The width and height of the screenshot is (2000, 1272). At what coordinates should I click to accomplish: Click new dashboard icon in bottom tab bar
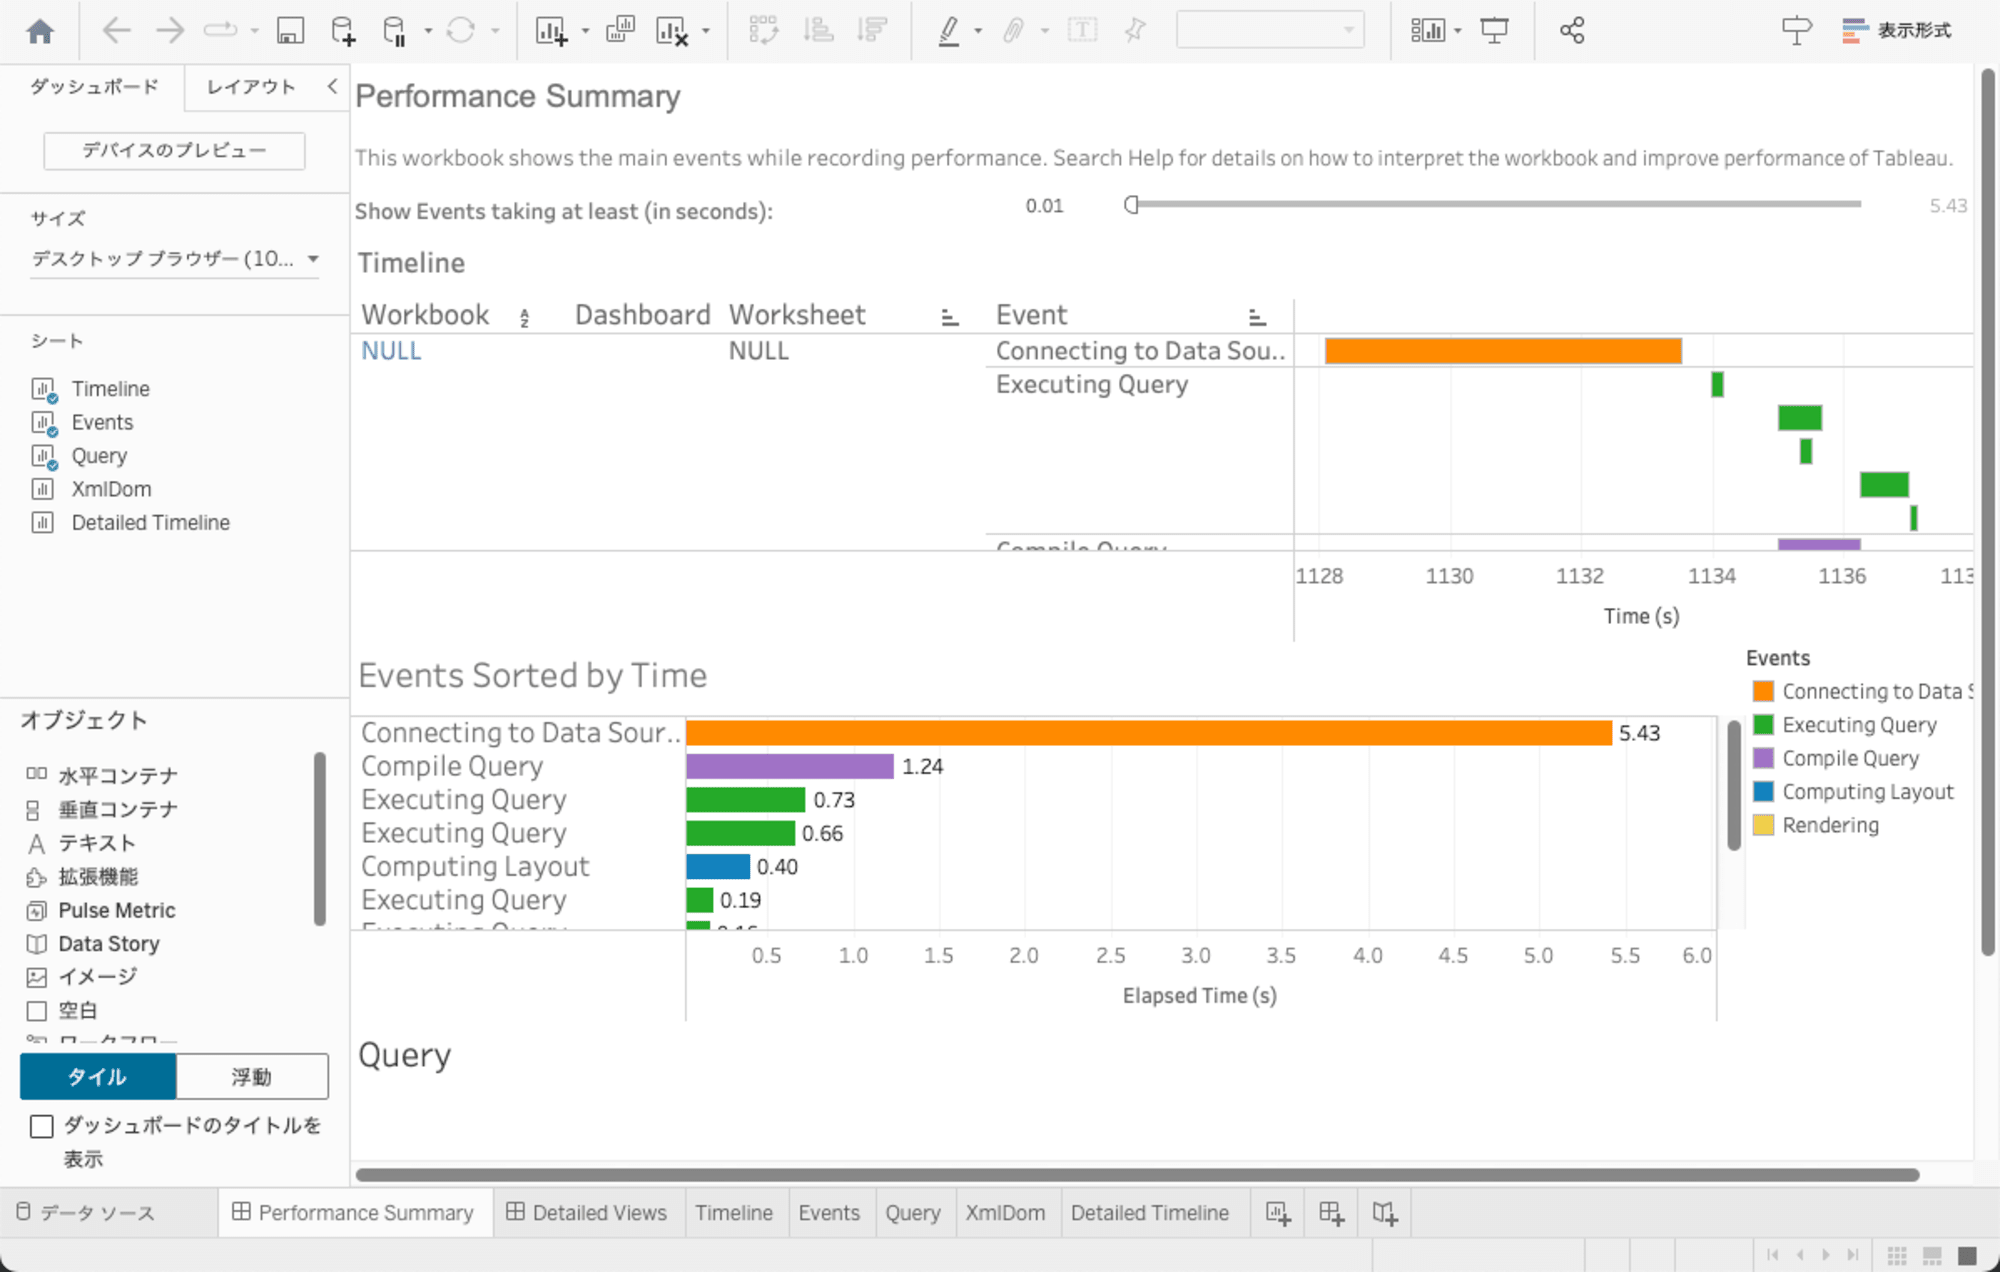[x=1331, y=1213]
